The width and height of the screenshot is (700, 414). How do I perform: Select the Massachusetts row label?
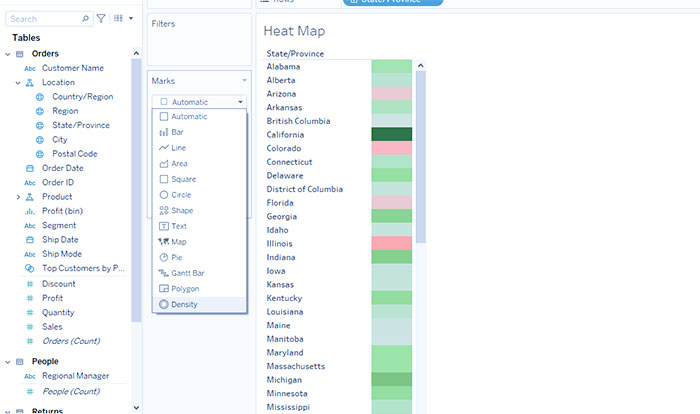tap(296, 366)
